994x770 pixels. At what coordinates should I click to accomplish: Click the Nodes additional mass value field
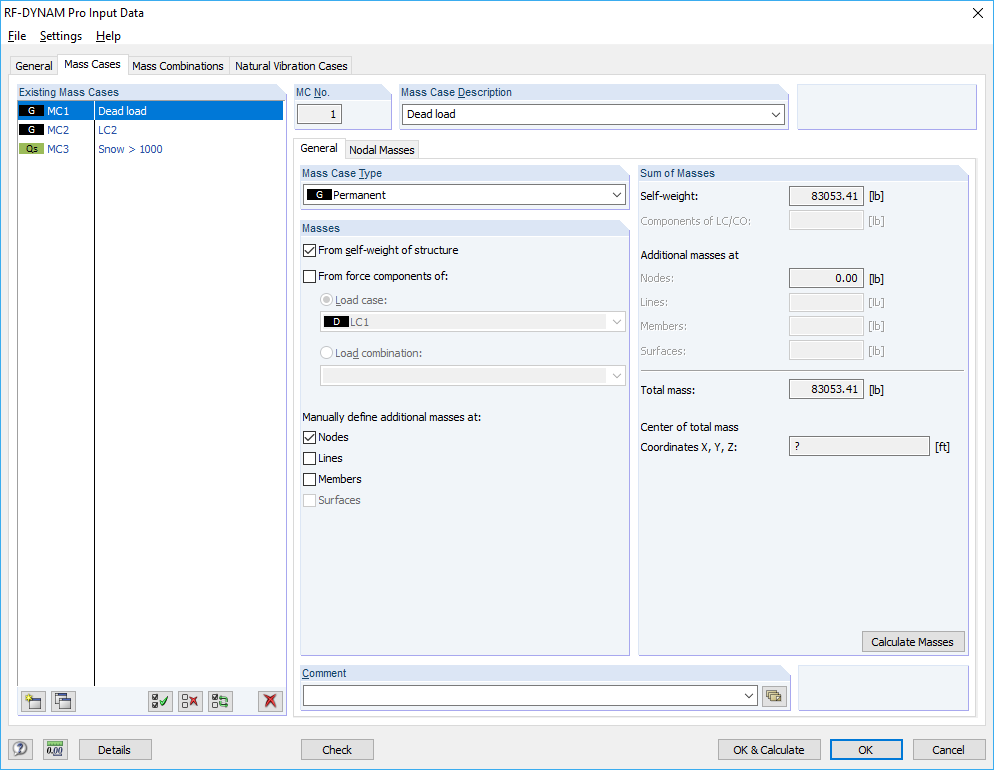click(x=826, y=278)
